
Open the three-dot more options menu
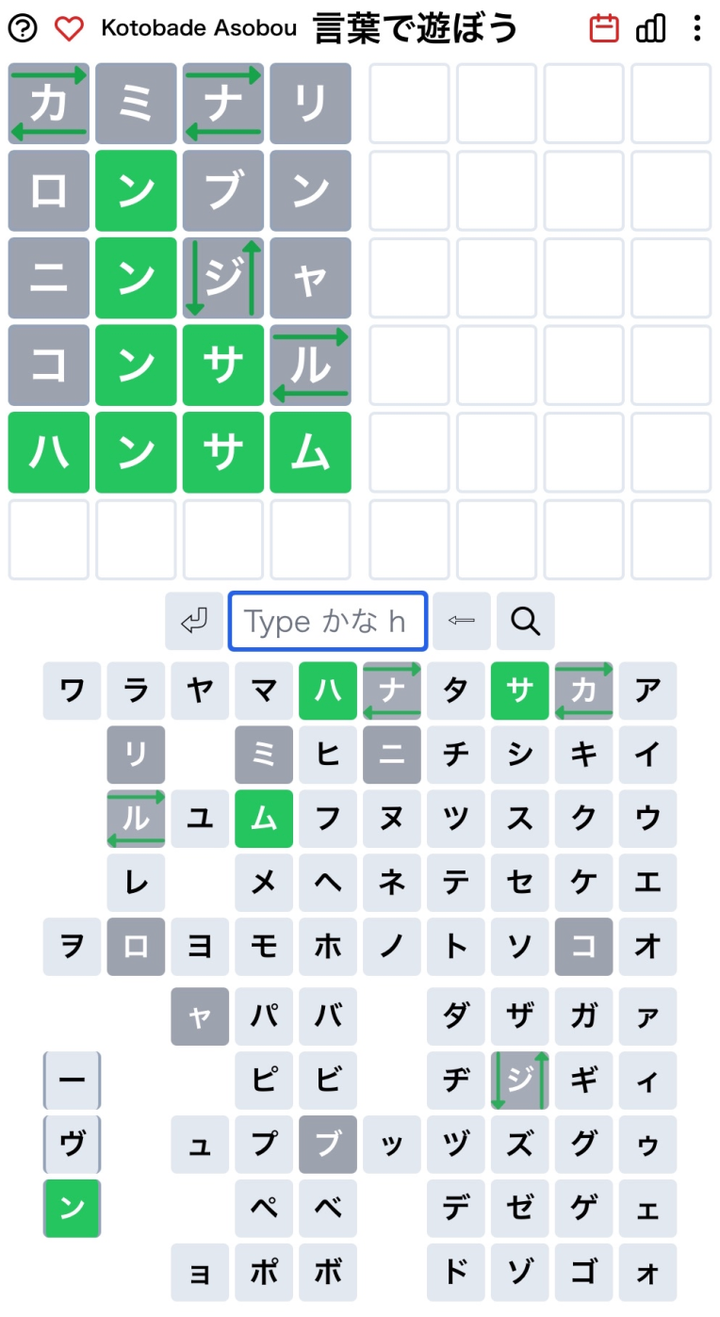[697, 29]
